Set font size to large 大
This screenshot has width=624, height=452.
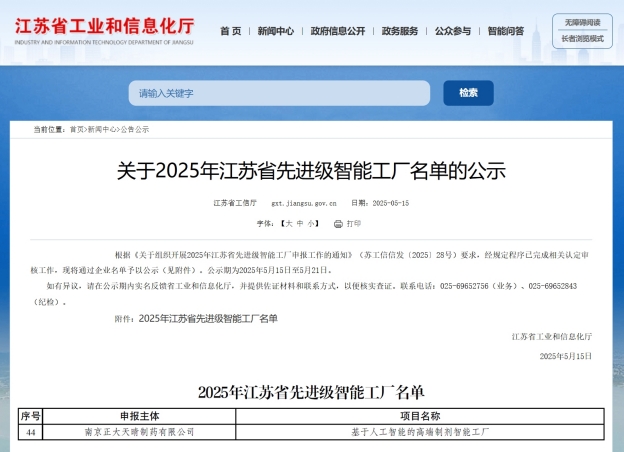point(286,223)
